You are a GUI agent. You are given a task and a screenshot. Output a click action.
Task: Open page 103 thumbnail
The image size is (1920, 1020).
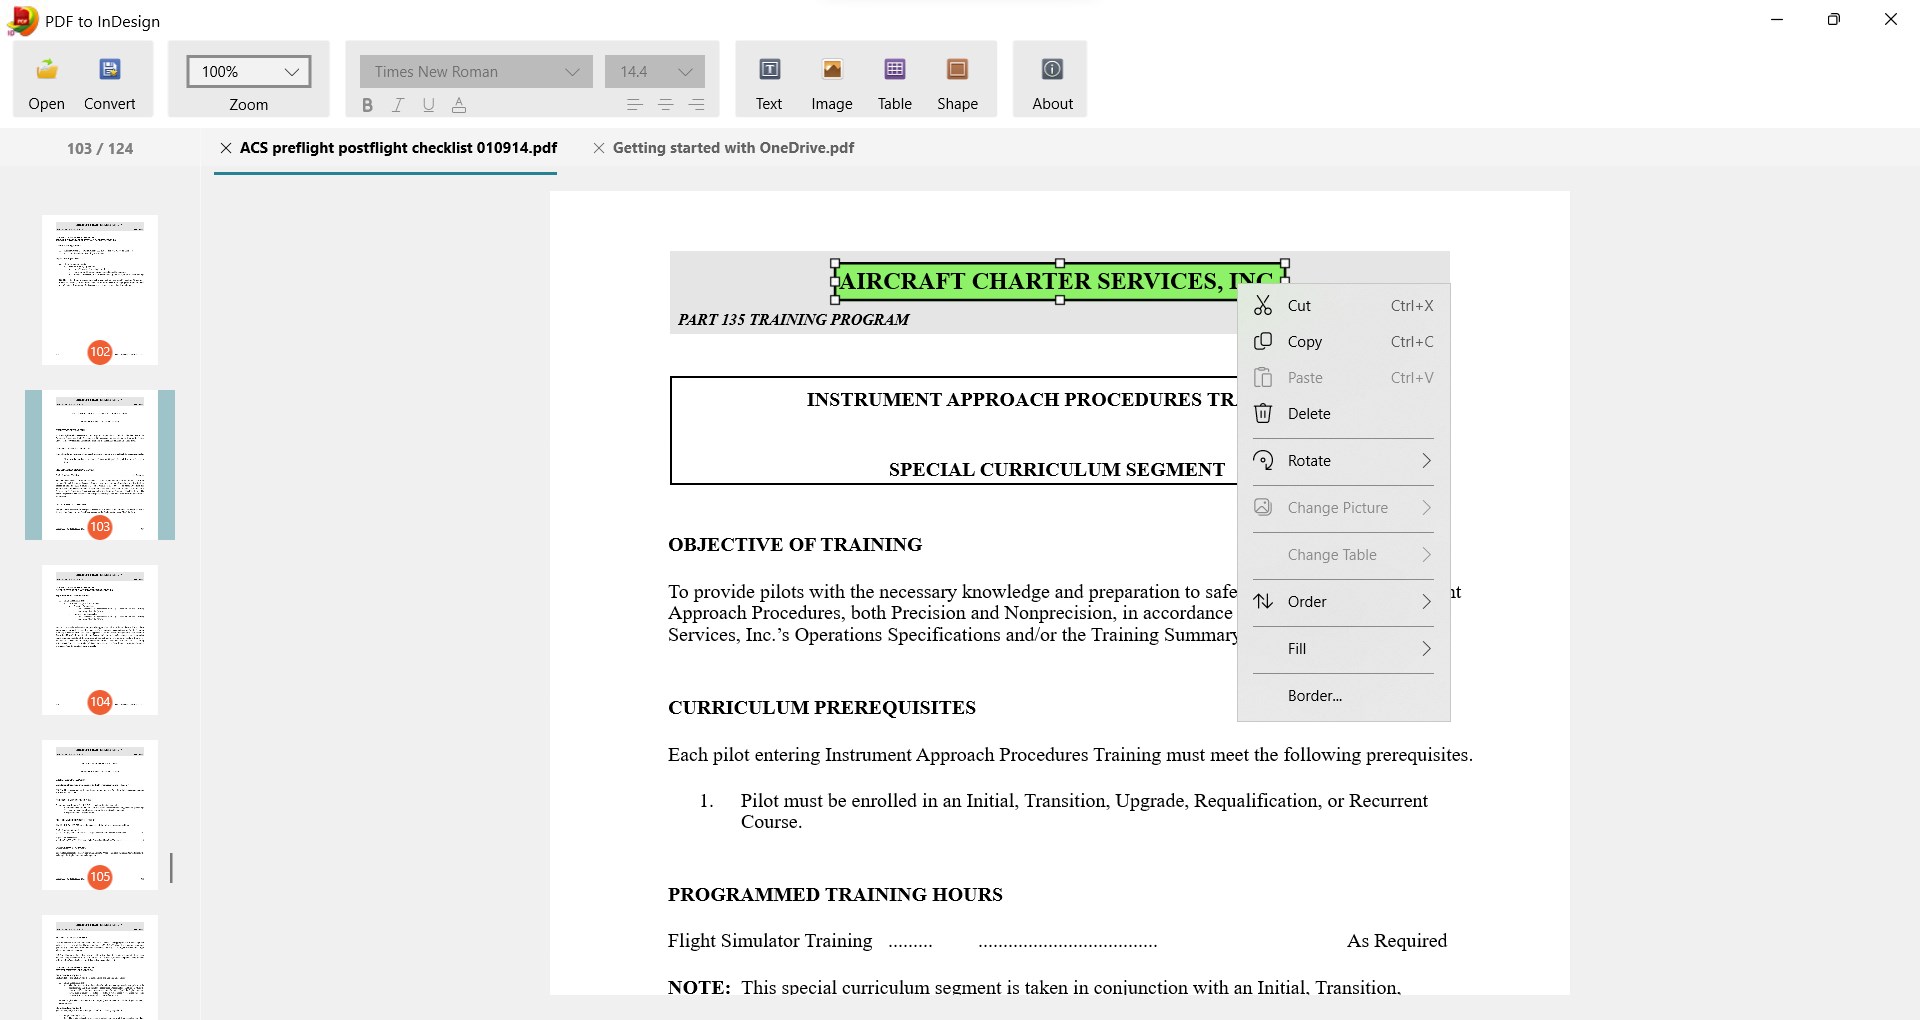click(100, 465)
